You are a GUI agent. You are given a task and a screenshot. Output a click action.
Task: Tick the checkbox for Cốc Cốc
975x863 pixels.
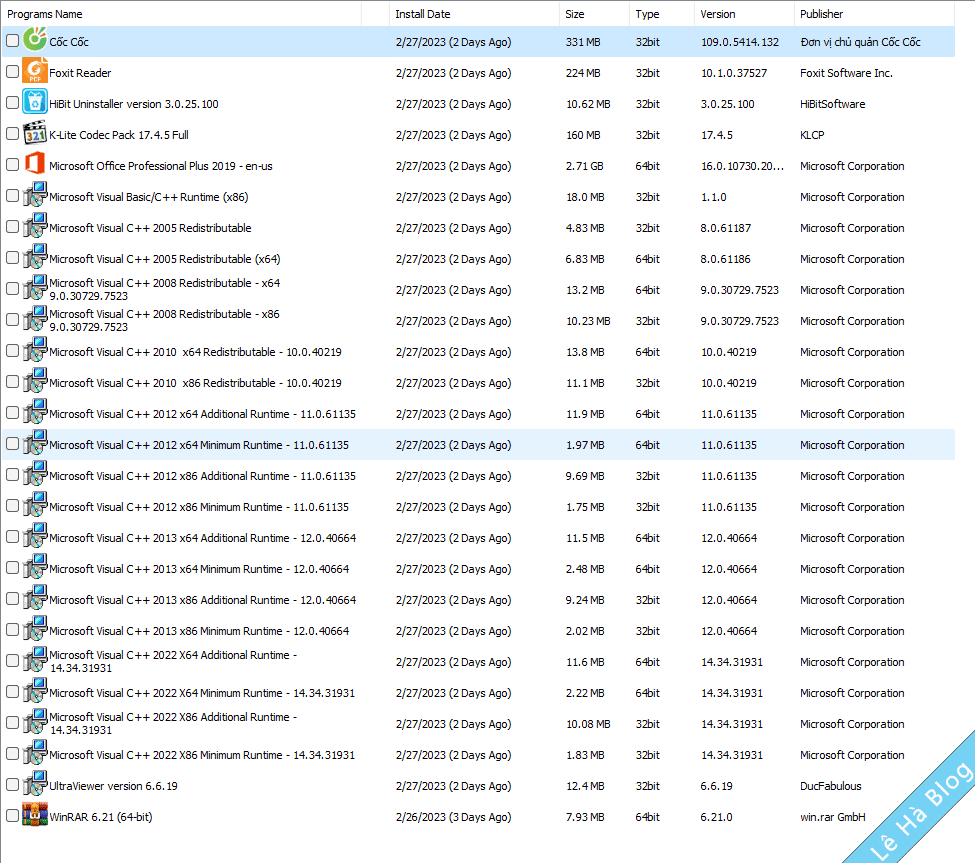click(x=12, y=41)
